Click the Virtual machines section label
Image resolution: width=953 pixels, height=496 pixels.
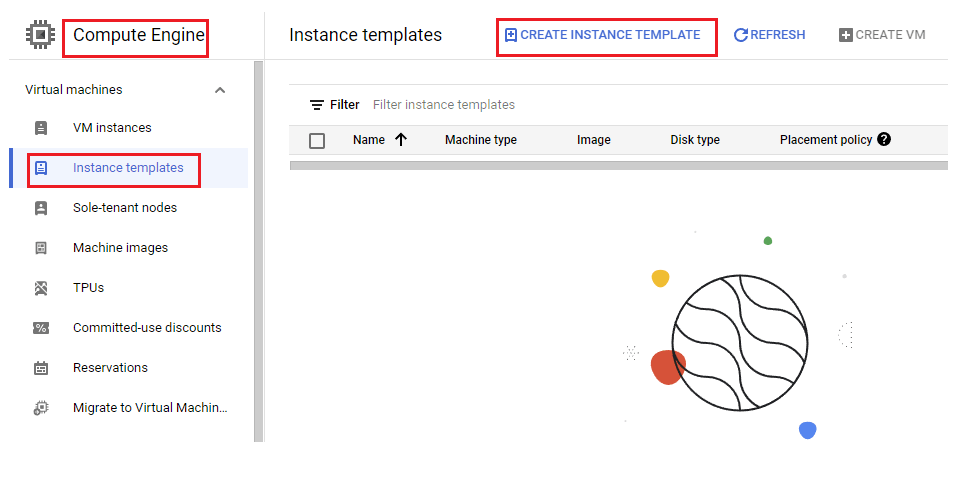pyautogui.click(x=74, y=89)
